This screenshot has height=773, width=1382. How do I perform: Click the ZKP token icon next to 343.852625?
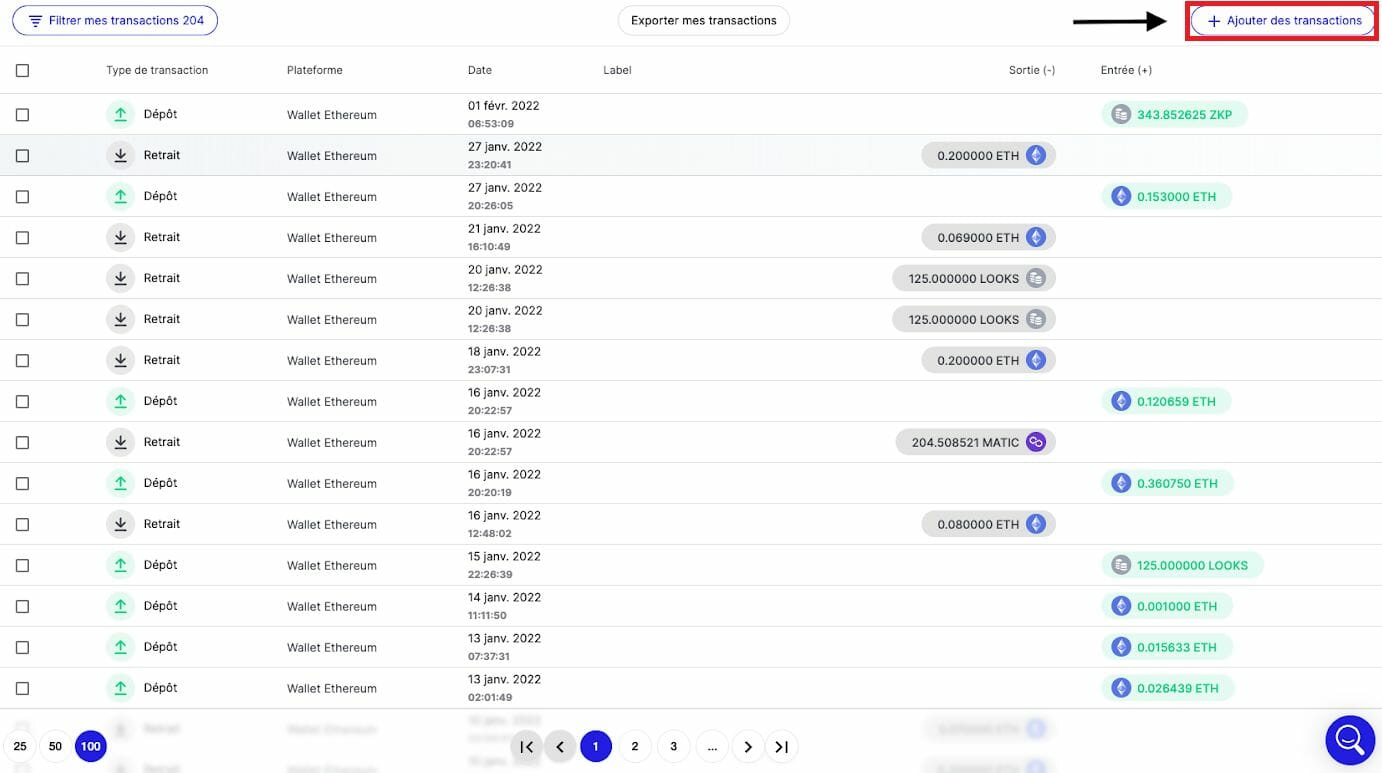pos(1121,115)
